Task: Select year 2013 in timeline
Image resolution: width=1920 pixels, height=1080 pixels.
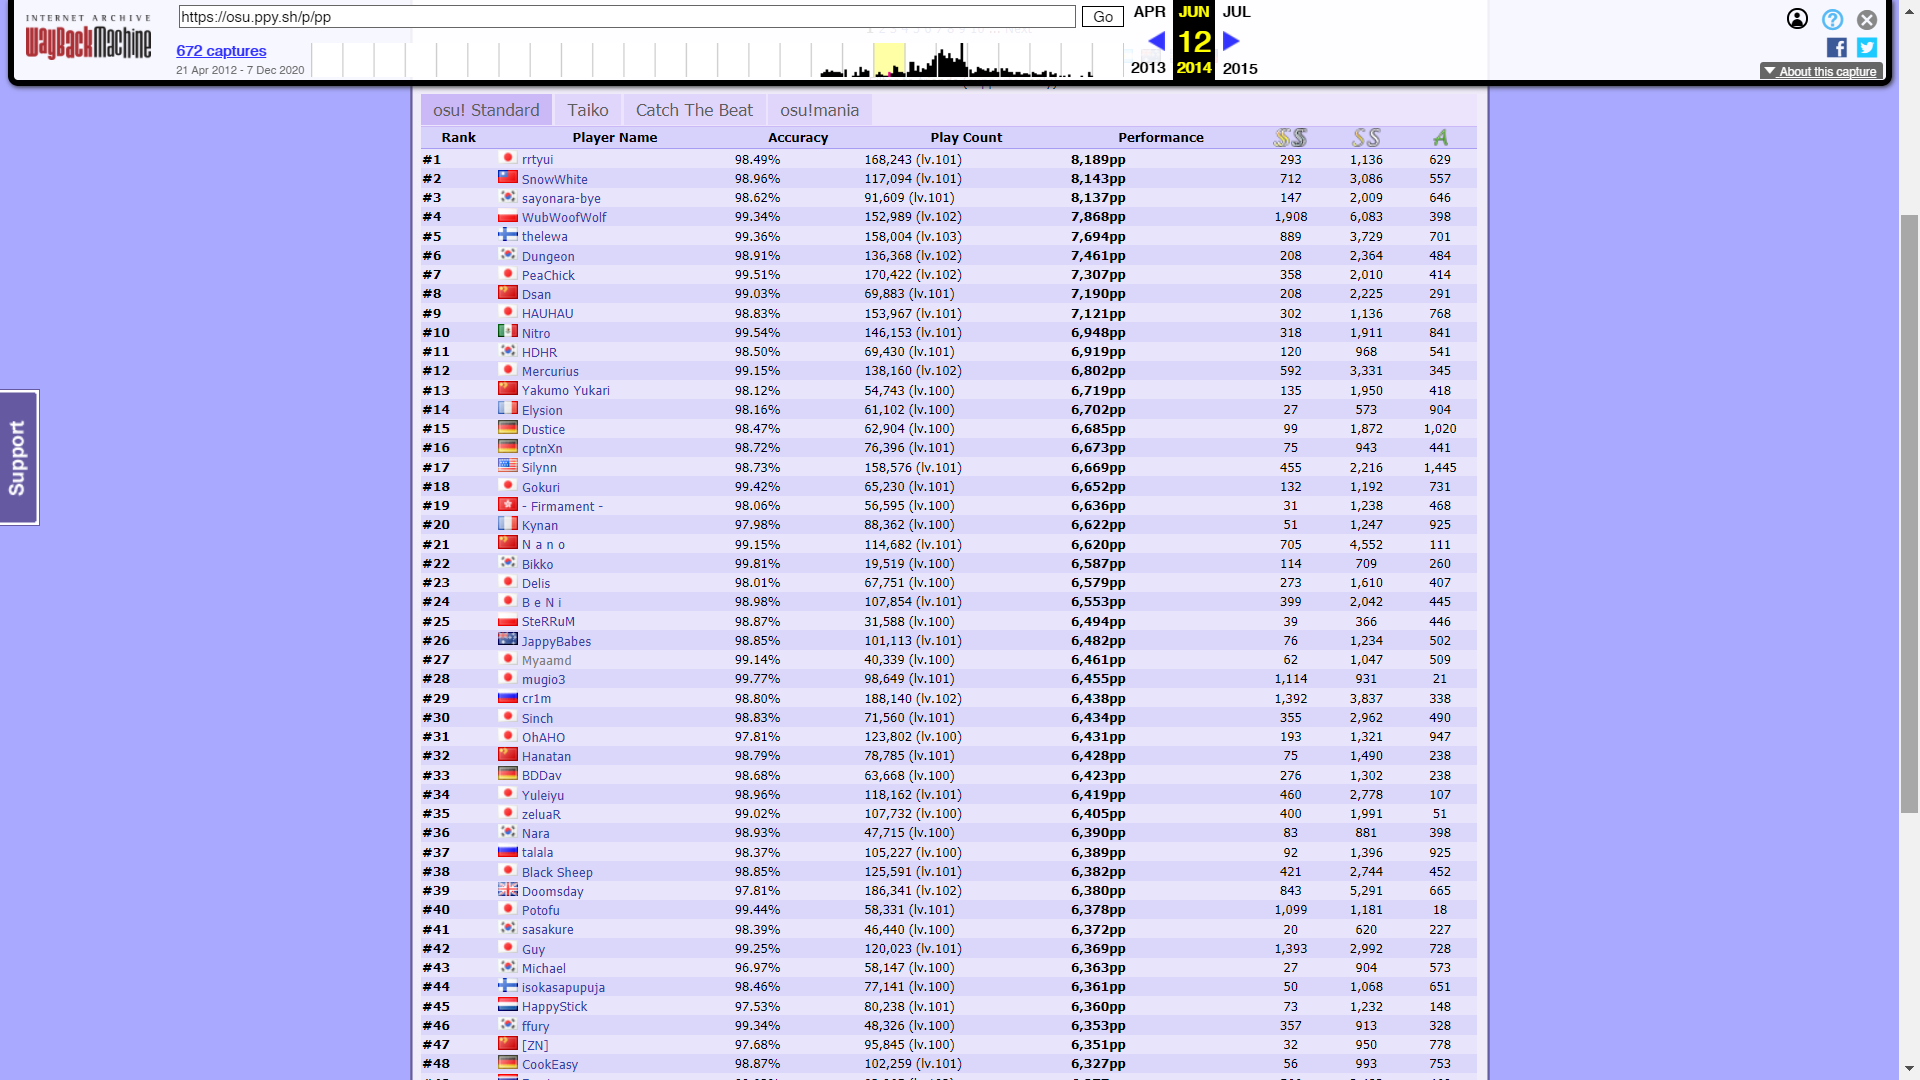Action: pyautogui.click(x=1148, y=68)
